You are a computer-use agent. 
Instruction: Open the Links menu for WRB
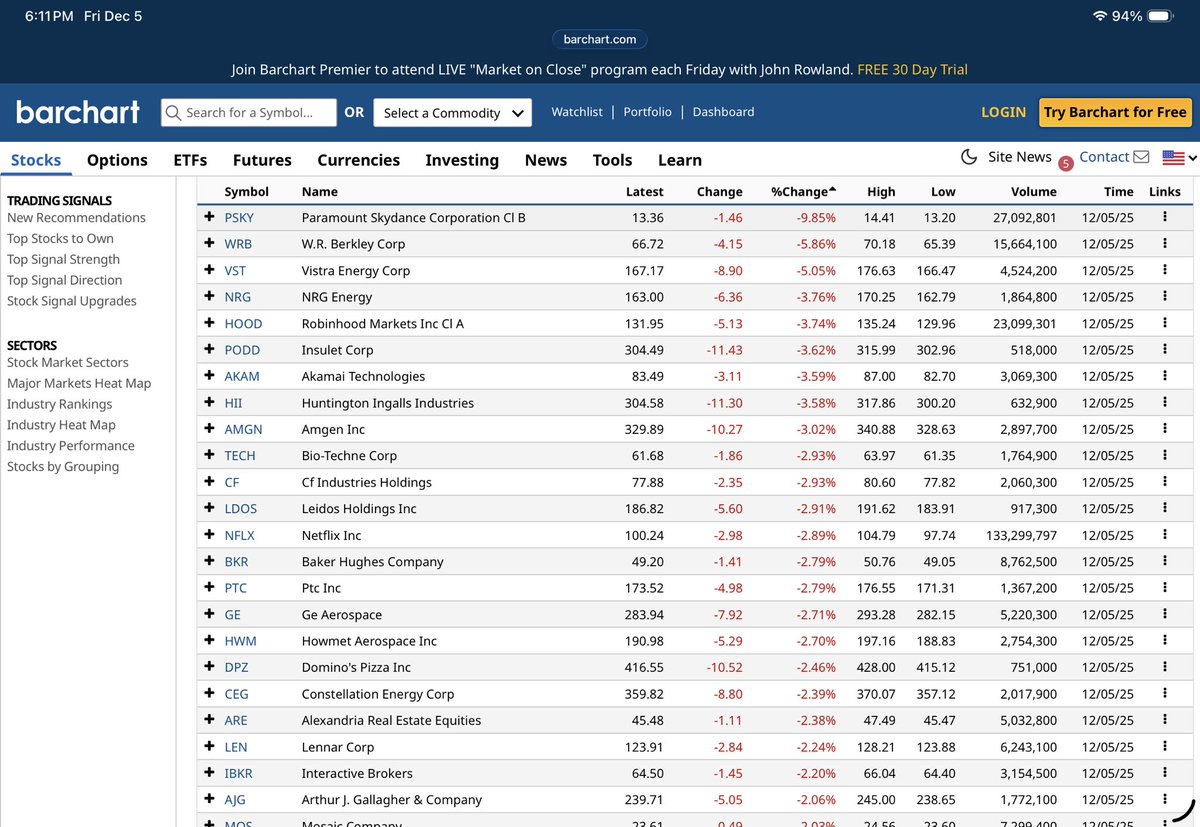[x=1165, y=244]
